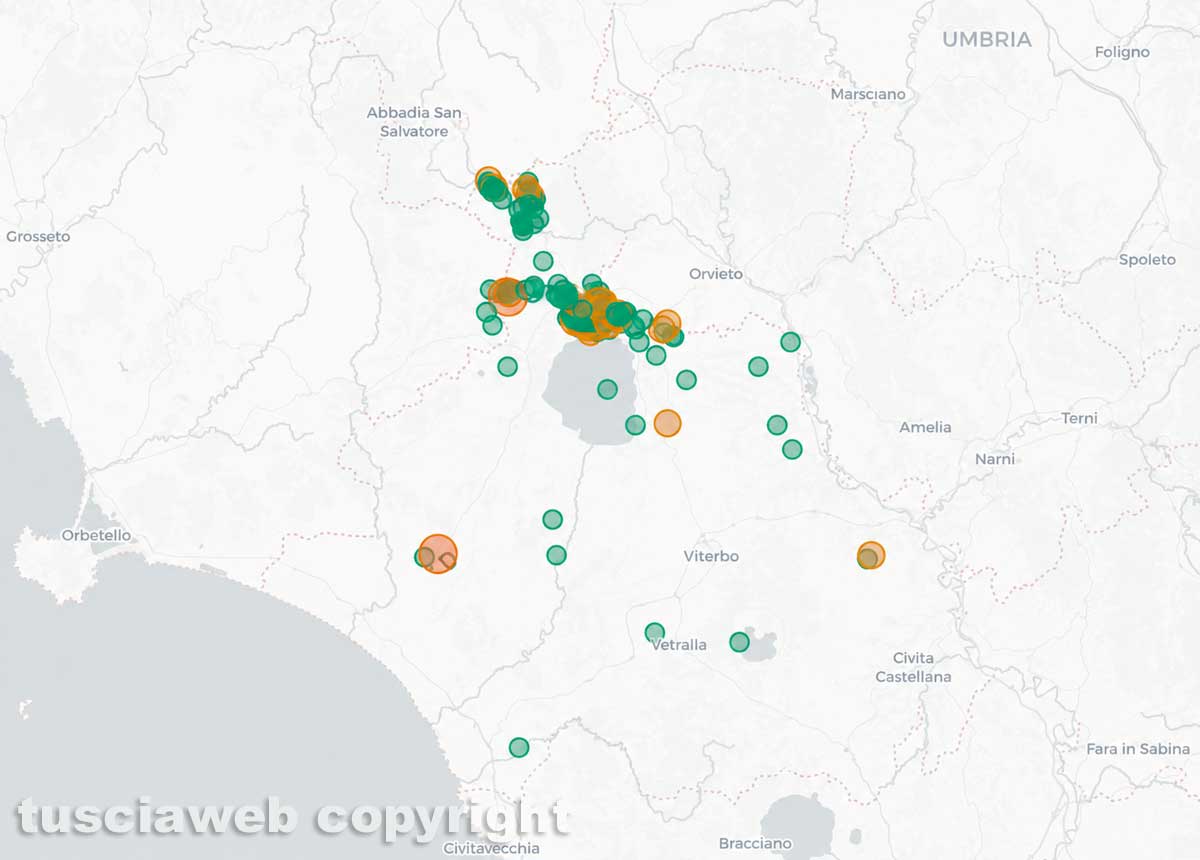Click the green marker inside Lake Bolsena
Viewport: 1200px width, 860px height.
[x=607, y=389]
